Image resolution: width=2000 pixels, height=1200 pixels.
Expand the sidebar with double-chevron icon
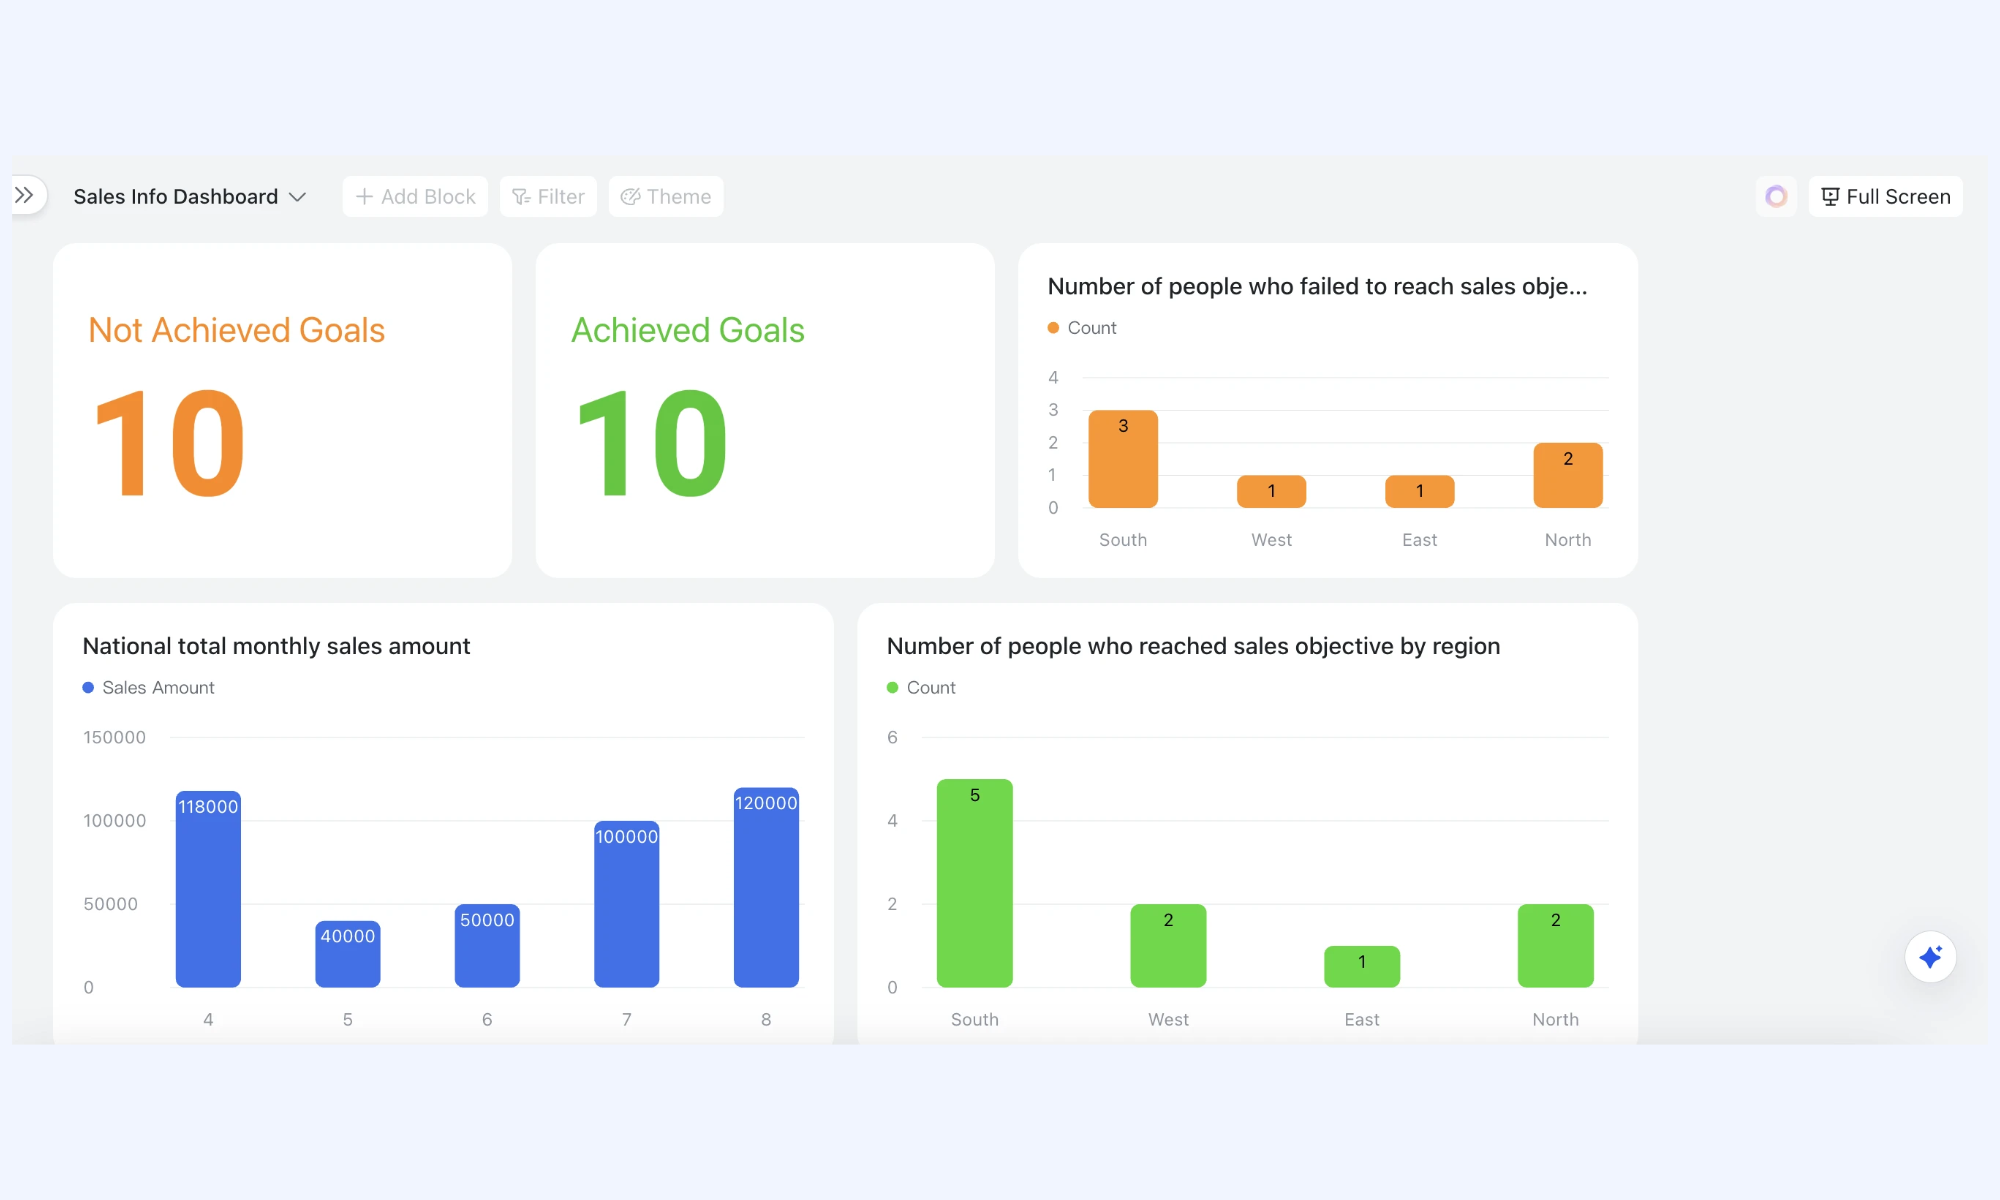click(x=25, y=195)
